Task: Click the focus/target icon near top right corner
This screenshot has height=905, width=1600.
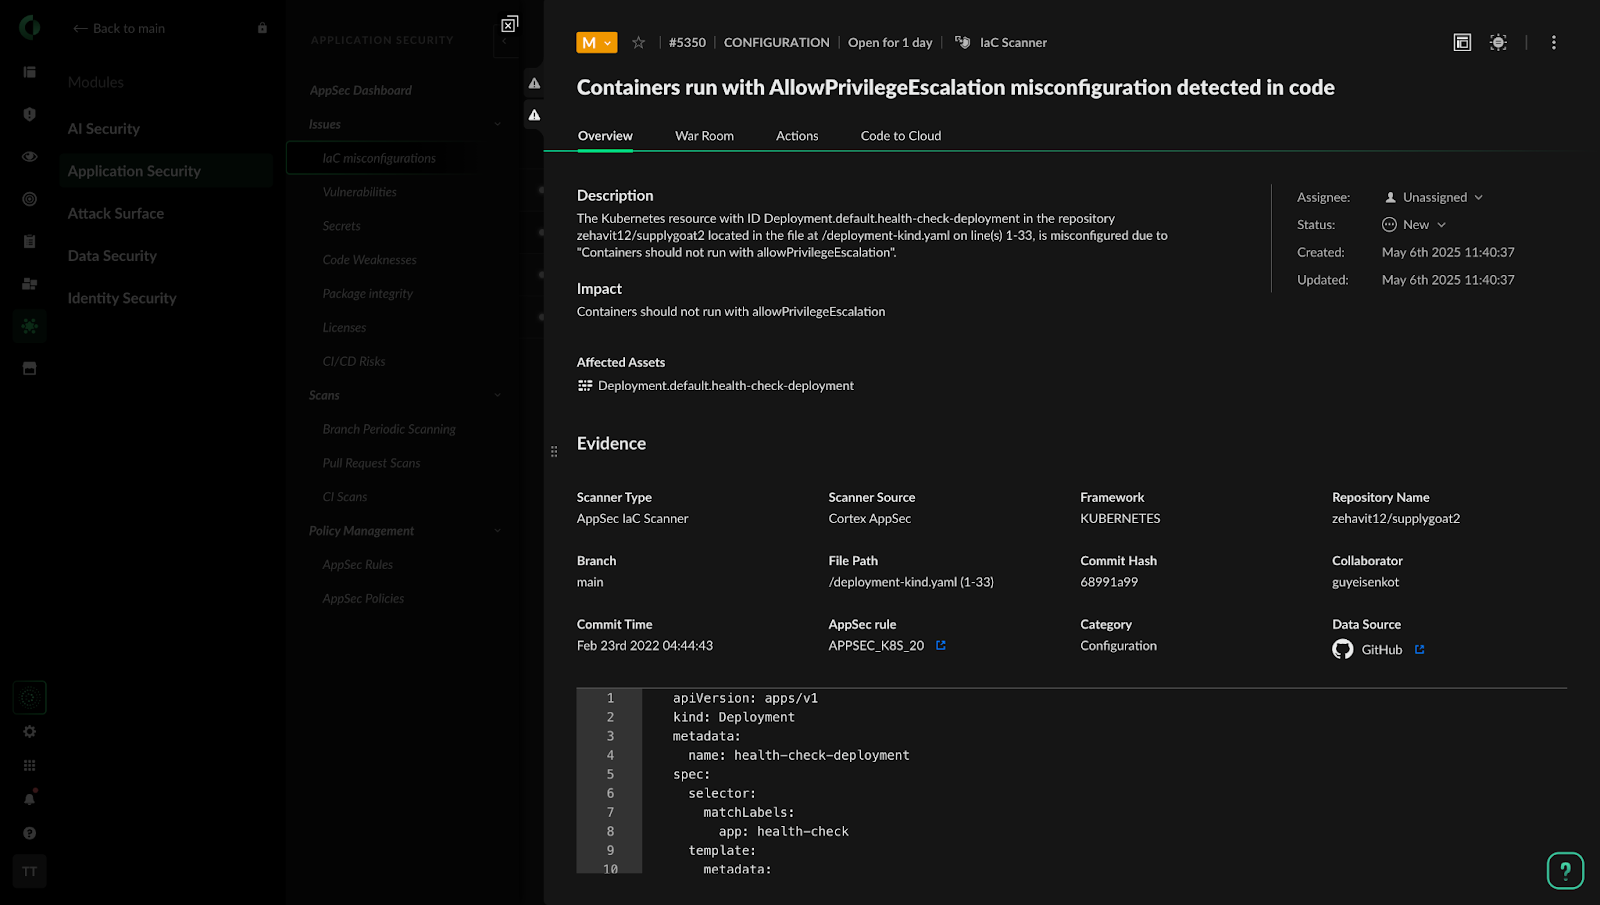Action: pyautogui.click(x=1498, y=42)
